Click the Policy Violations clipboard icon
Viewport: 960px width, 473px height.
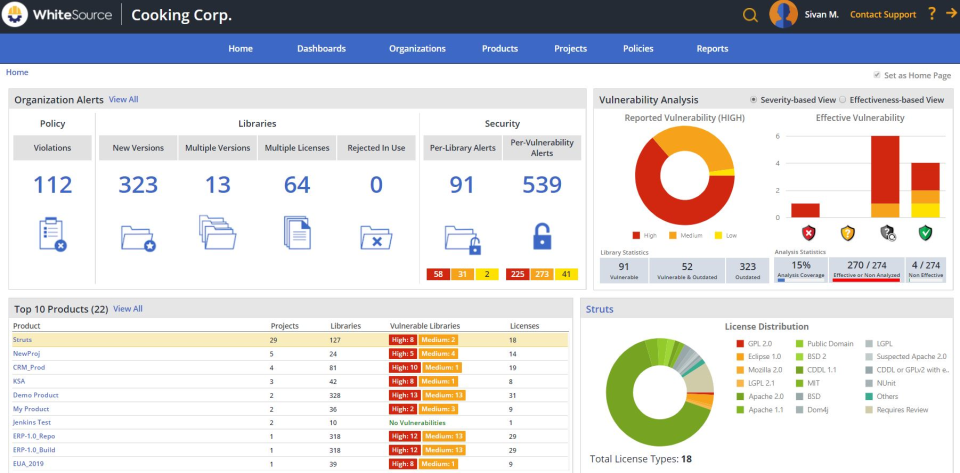pos(52,234)
